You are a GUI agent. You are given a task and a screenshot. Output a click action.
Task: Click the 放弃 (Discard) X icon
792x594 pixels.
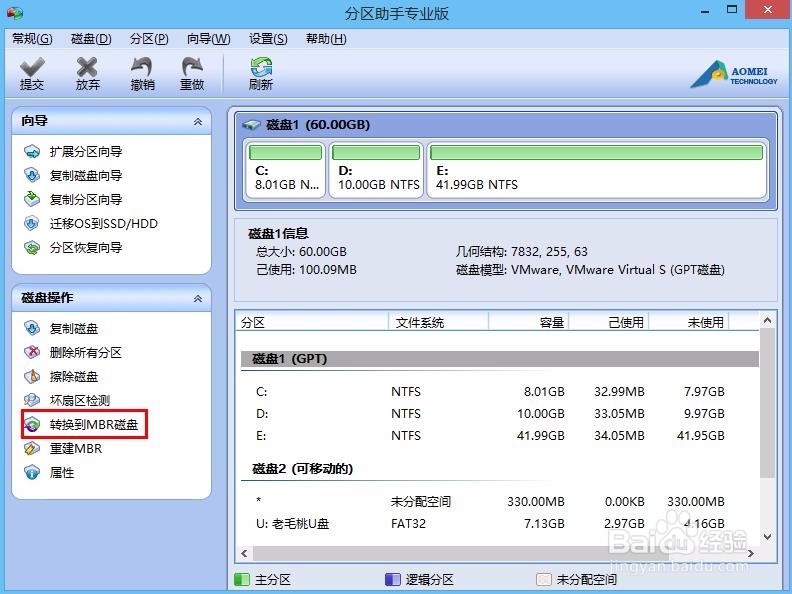87,67
